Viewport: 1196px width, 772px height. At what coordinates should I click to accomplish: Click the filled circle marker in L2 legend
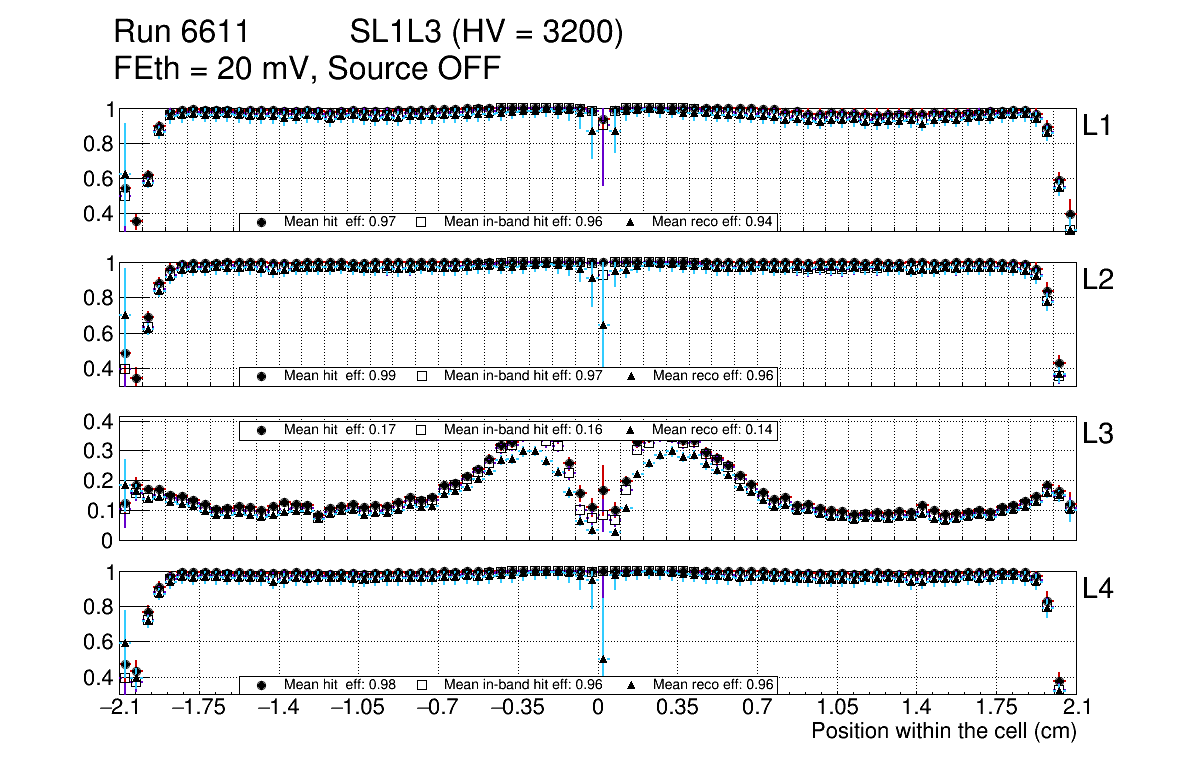[x=261, y=376]
